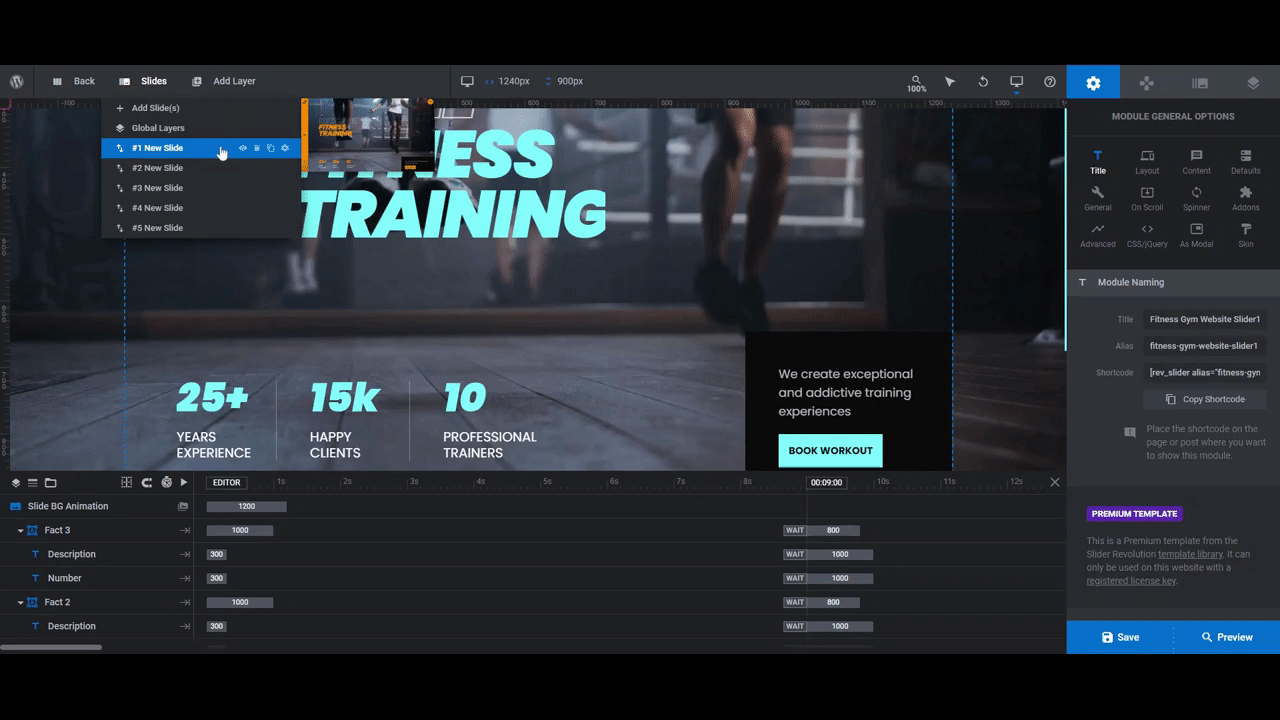Image resolution: width=1280 pixels, height=720 pixels.
Task: Open the WordPress logo menu
Action: pyautogui.click(x=16, y=82)
